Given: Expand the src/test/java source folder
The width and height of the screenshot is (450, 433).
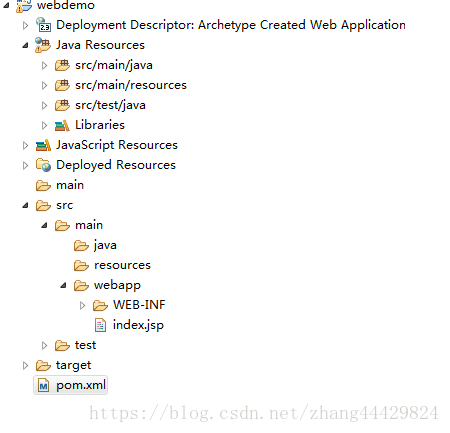Looking at the screenshot, I should 44,105.
